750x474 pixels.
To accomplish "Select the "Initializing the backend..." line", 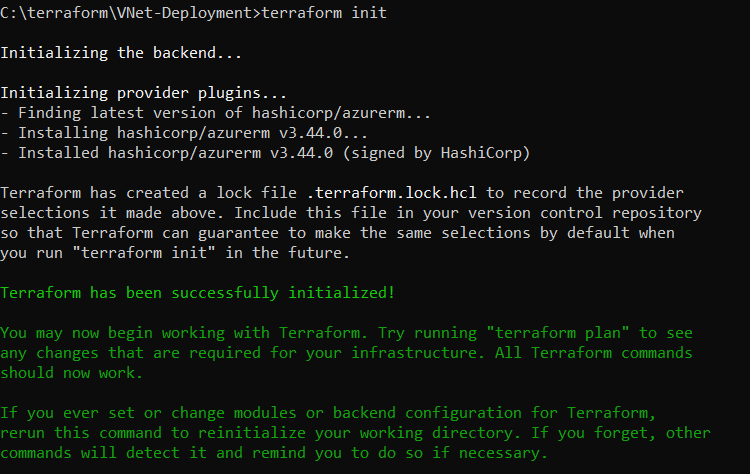I will [121, 53].
